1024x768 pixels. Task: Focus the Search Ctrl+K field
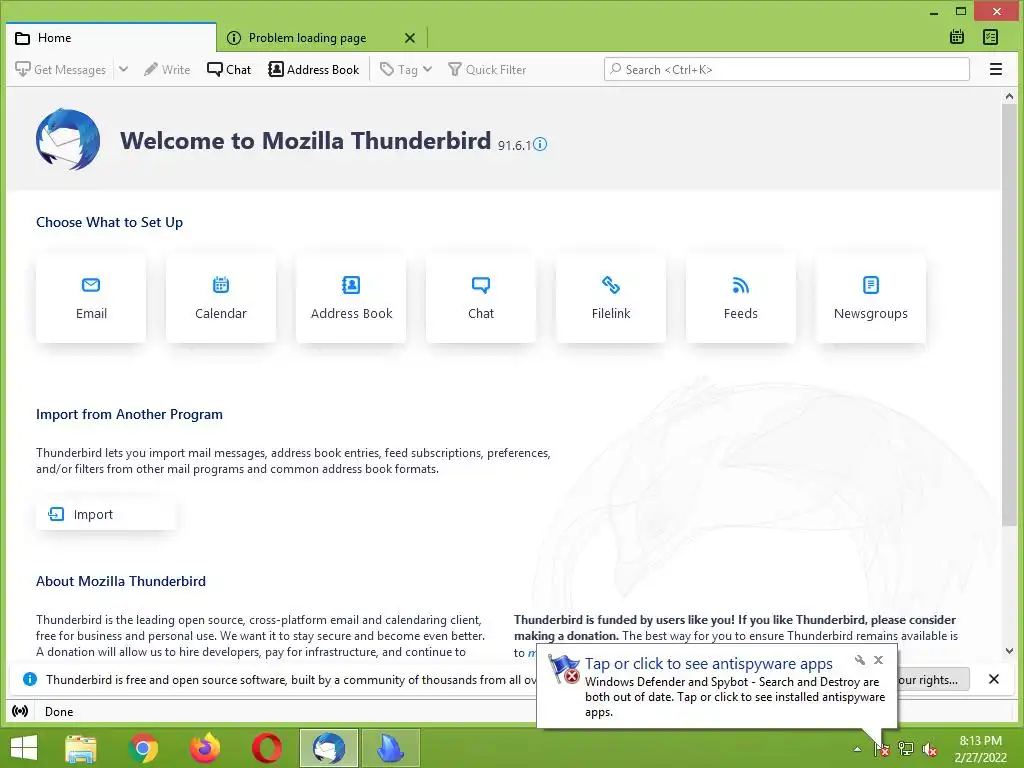pos(786,69)
